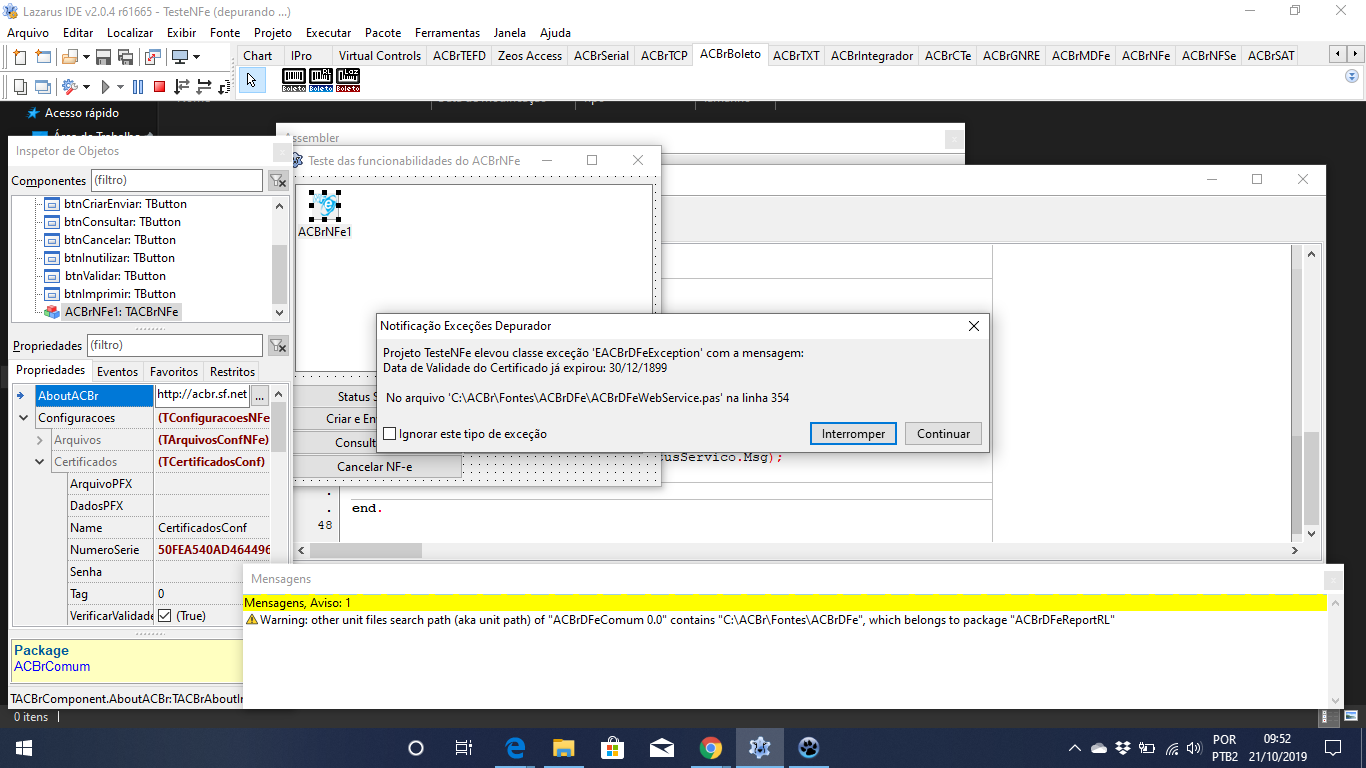Screen dimensions: 1366x768
Task: Click the desktop monitor toolbar icon
Action: pos(180,57)
